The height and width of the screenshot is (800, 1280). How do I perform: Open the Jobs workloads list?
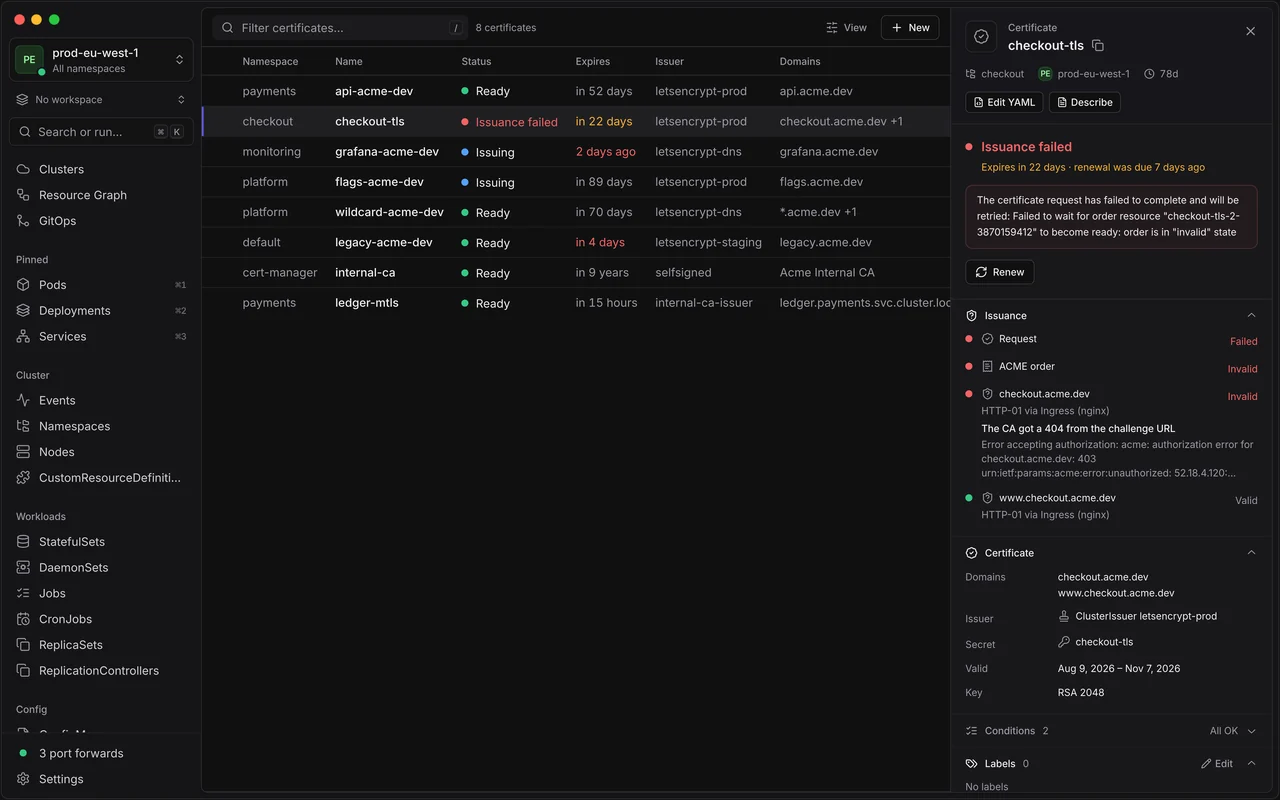pos(101,593)
